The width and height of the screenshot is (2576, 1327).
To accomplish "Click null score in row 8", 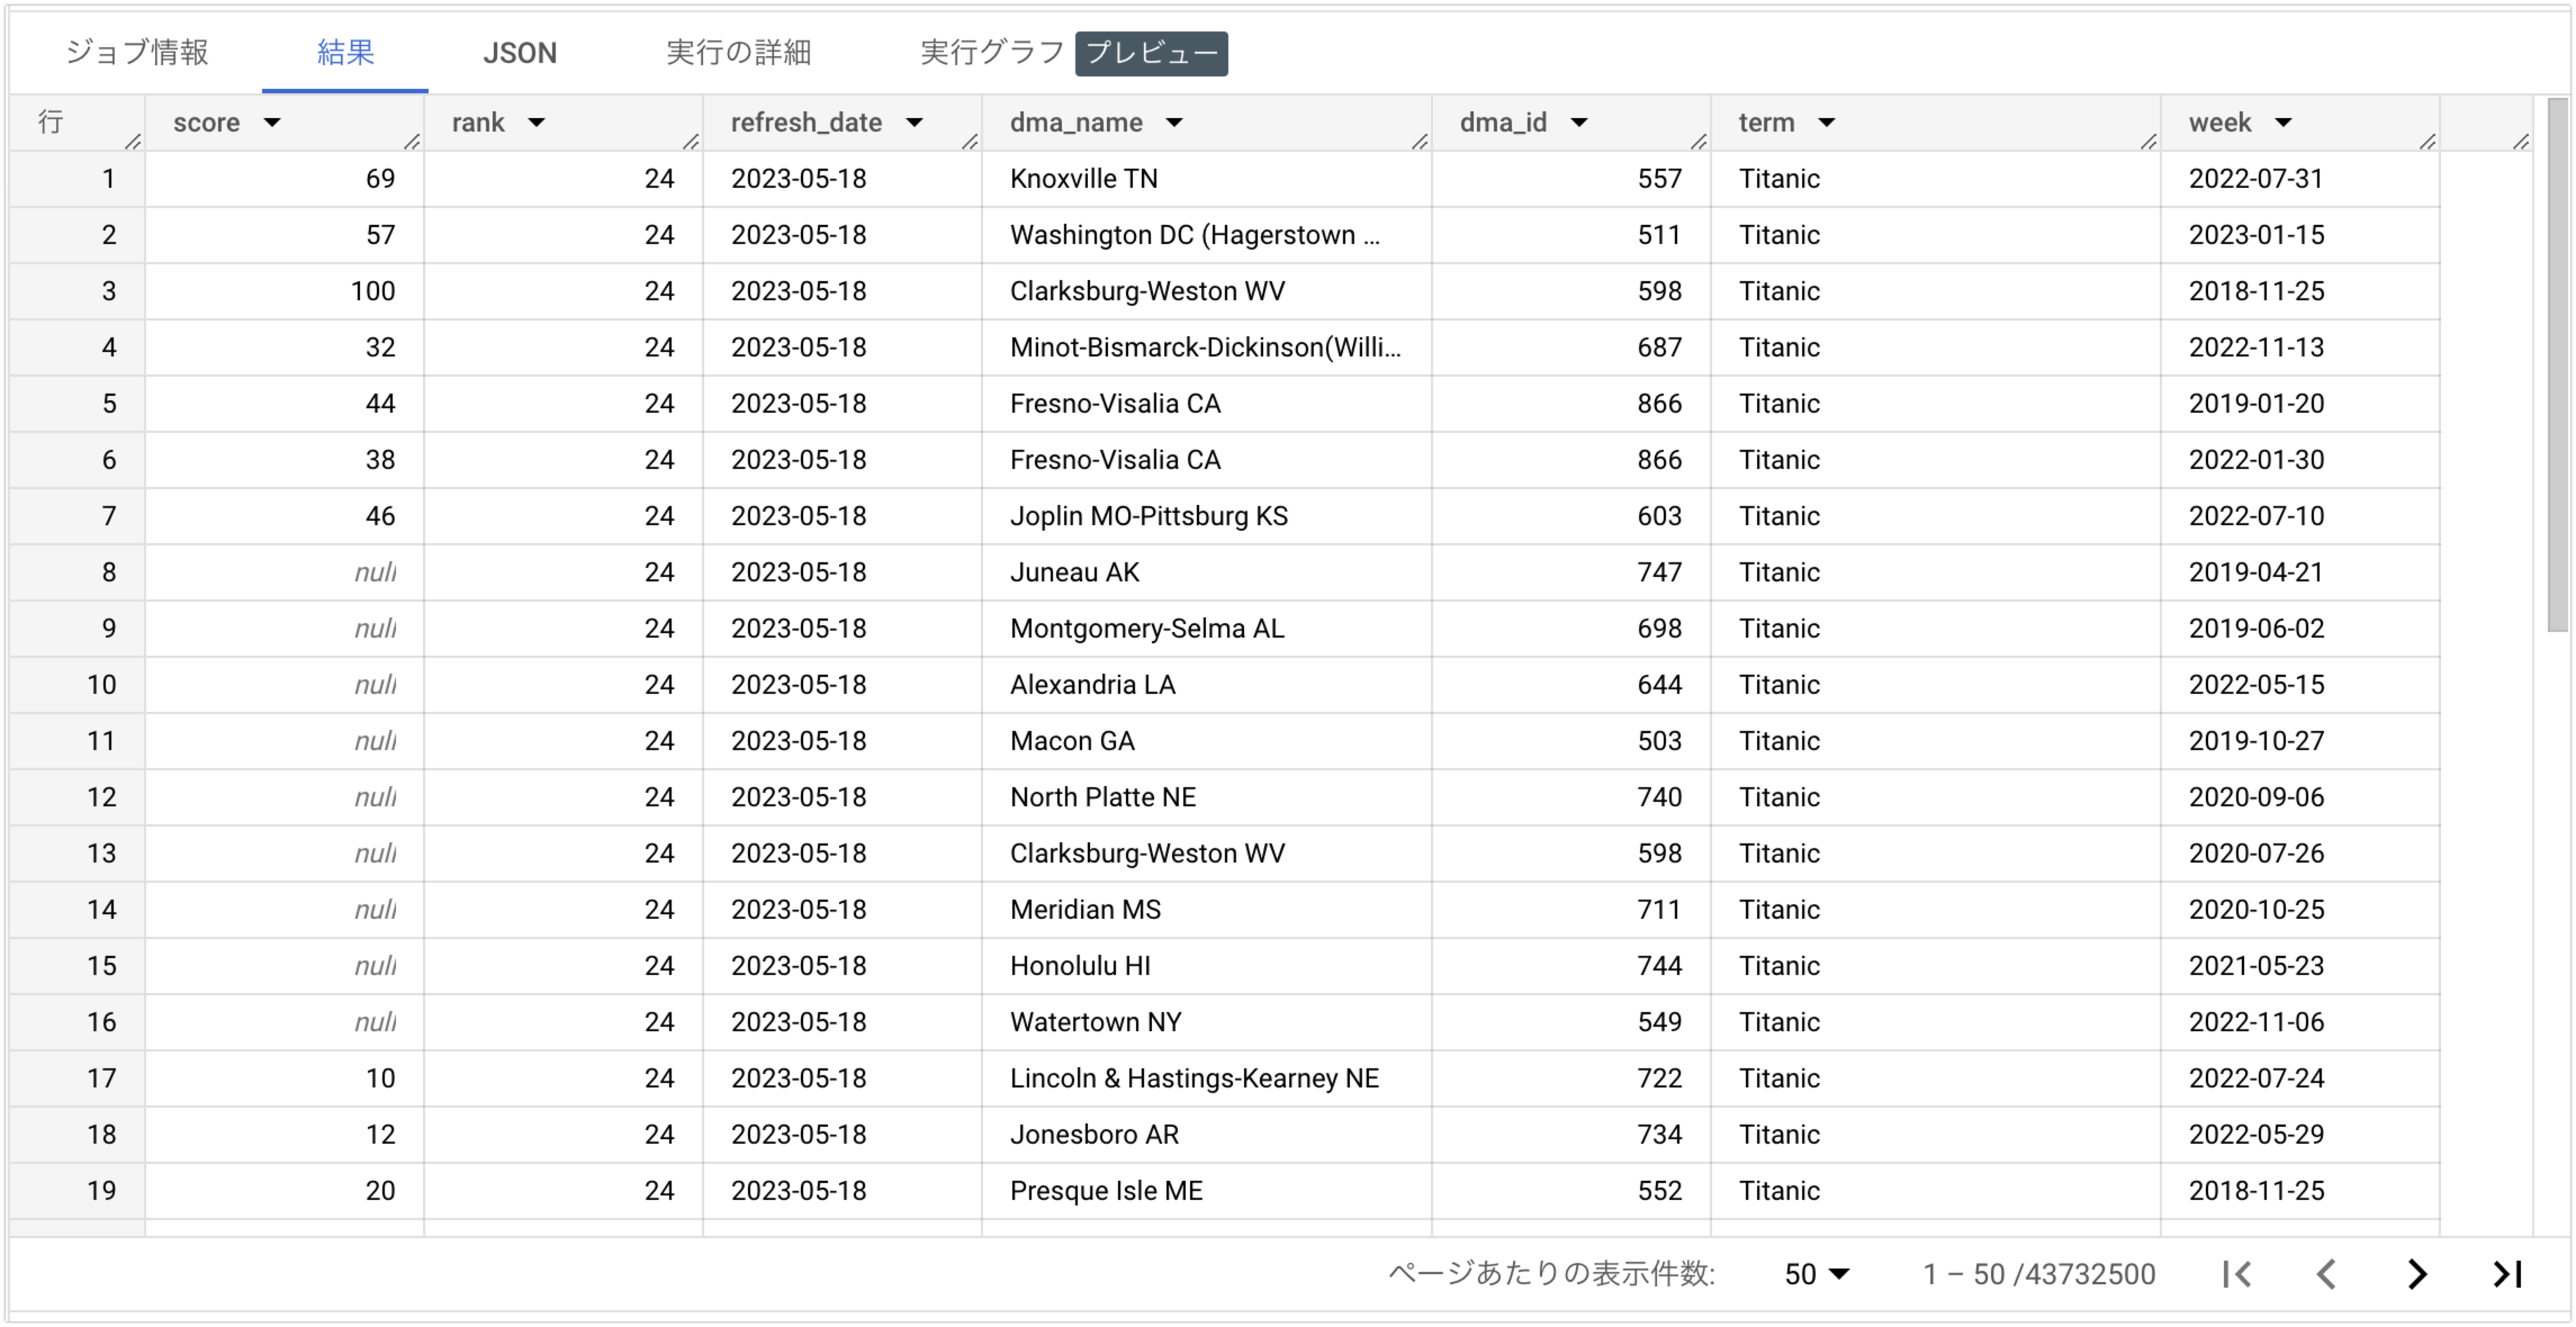I will (284, 572).
